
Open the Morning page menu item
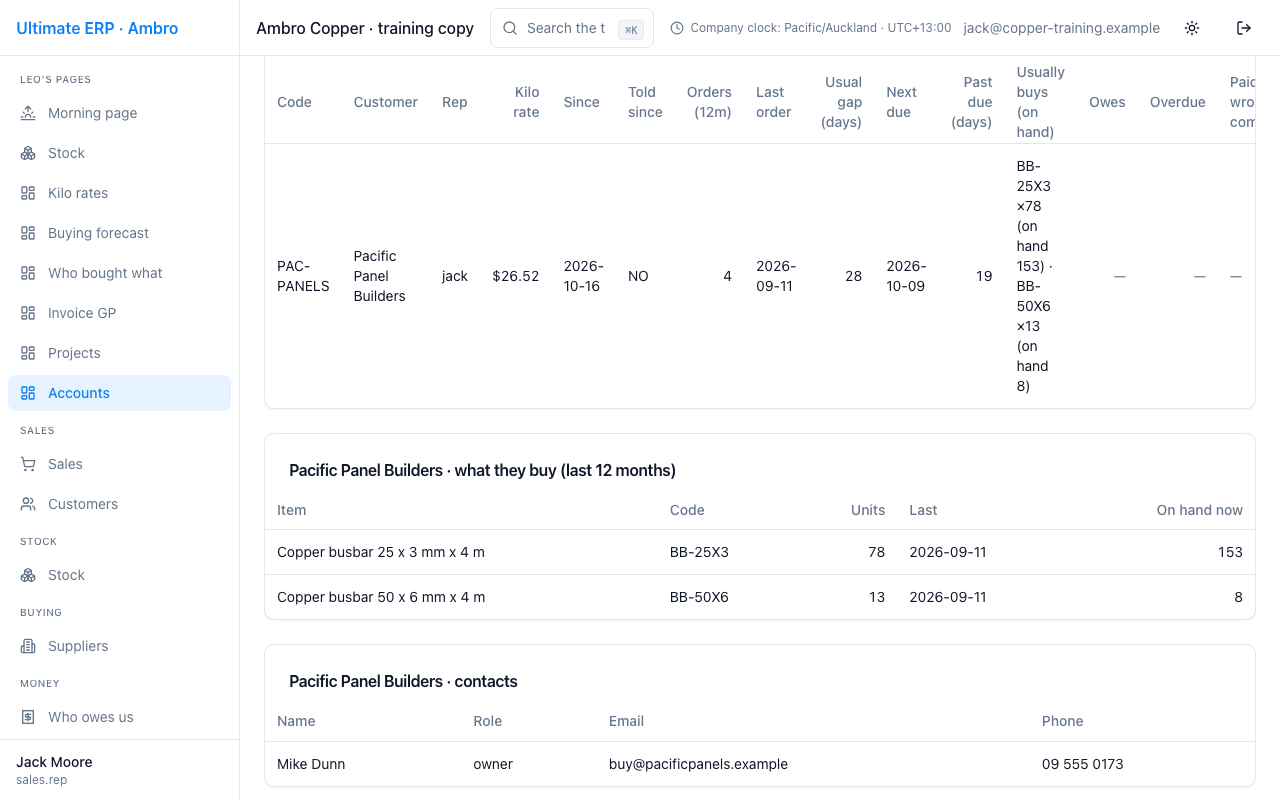click(x=120, y=113)
